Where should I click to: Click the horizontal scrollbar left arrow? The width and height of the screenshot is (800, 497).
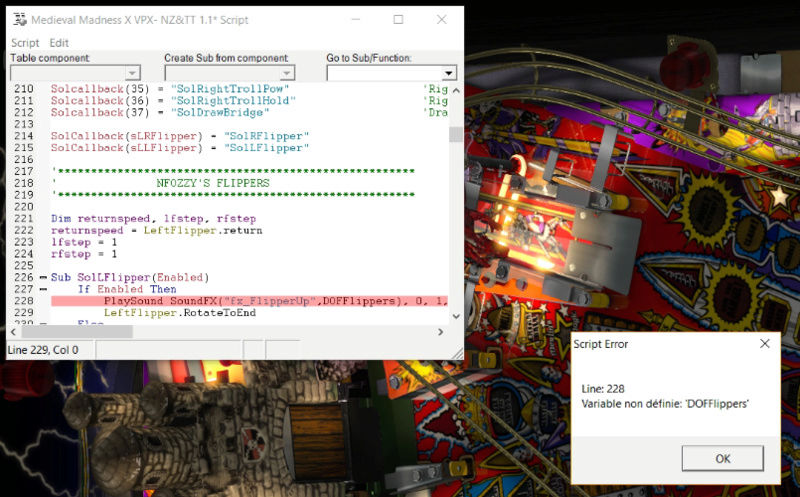(x=14, y=332)
